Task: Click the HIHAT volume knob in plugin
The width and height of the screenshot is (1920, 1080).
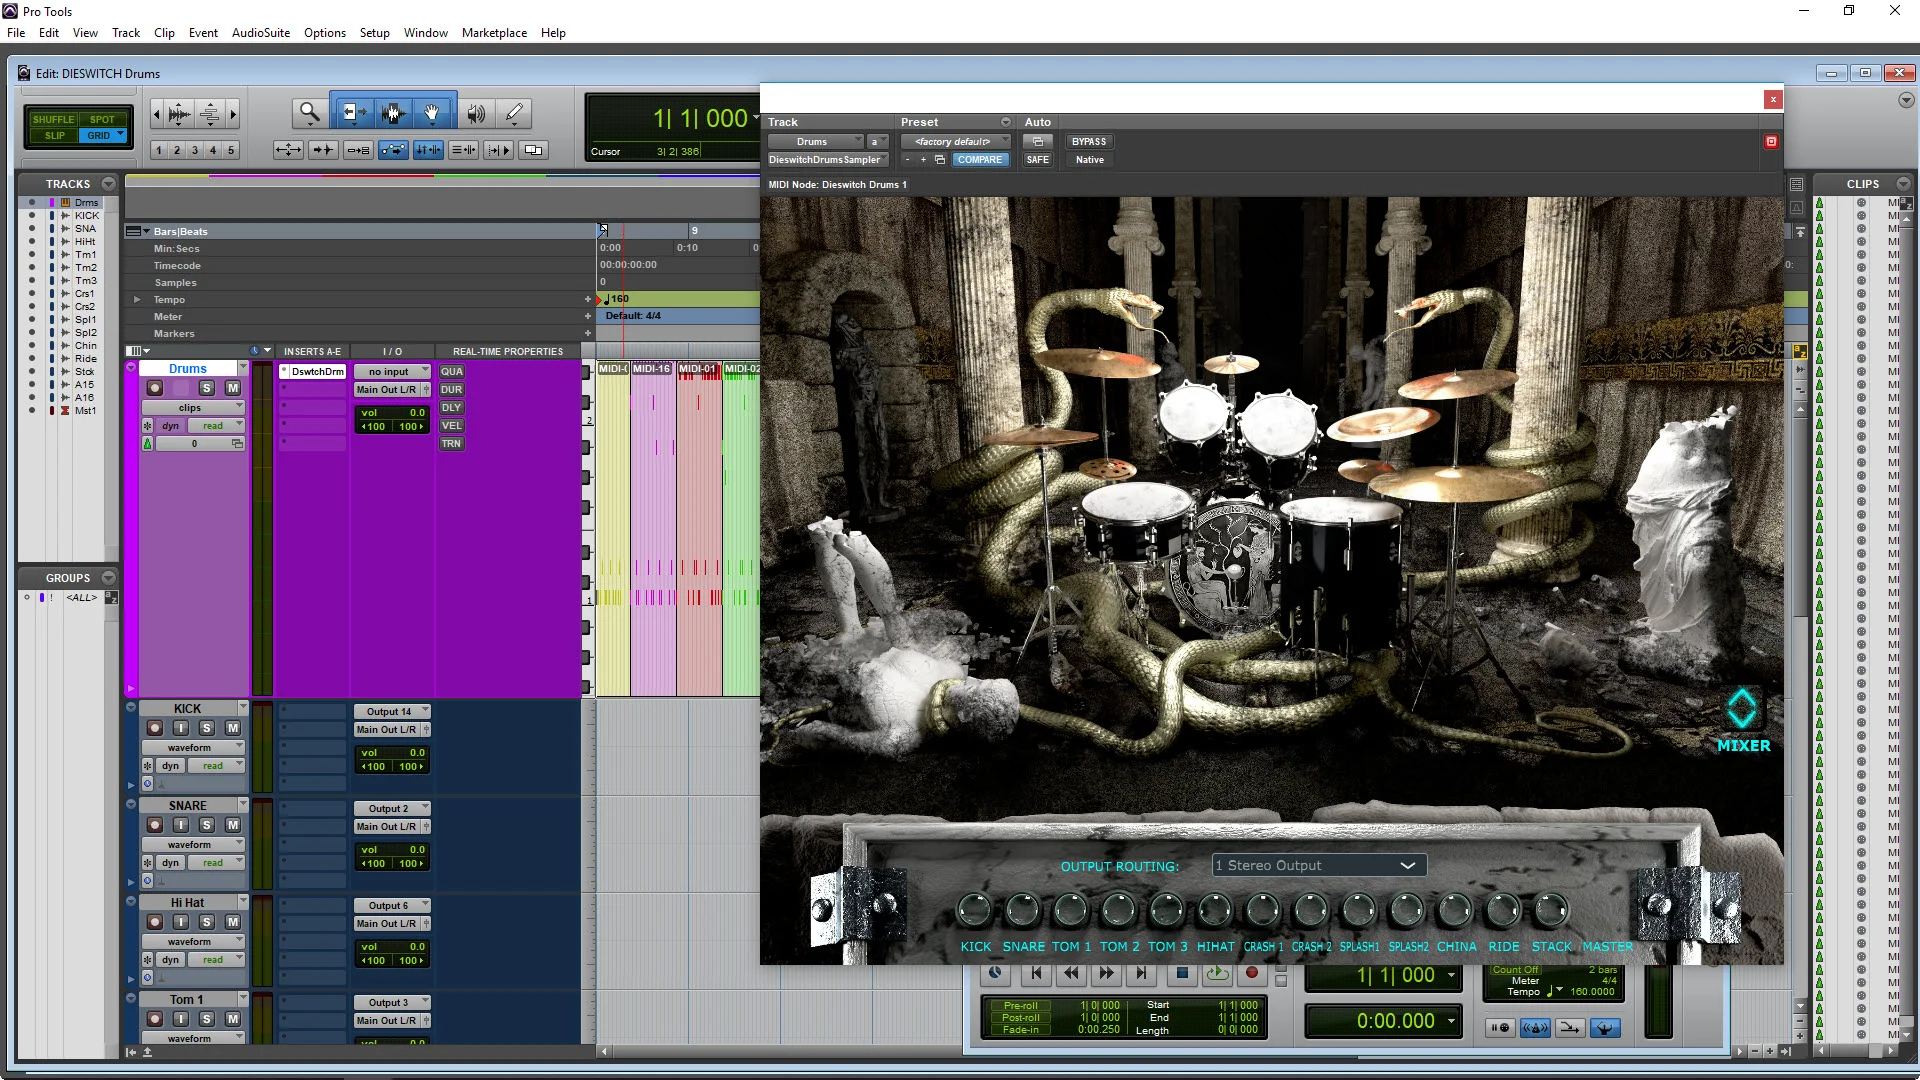Action: [1215, 910]
